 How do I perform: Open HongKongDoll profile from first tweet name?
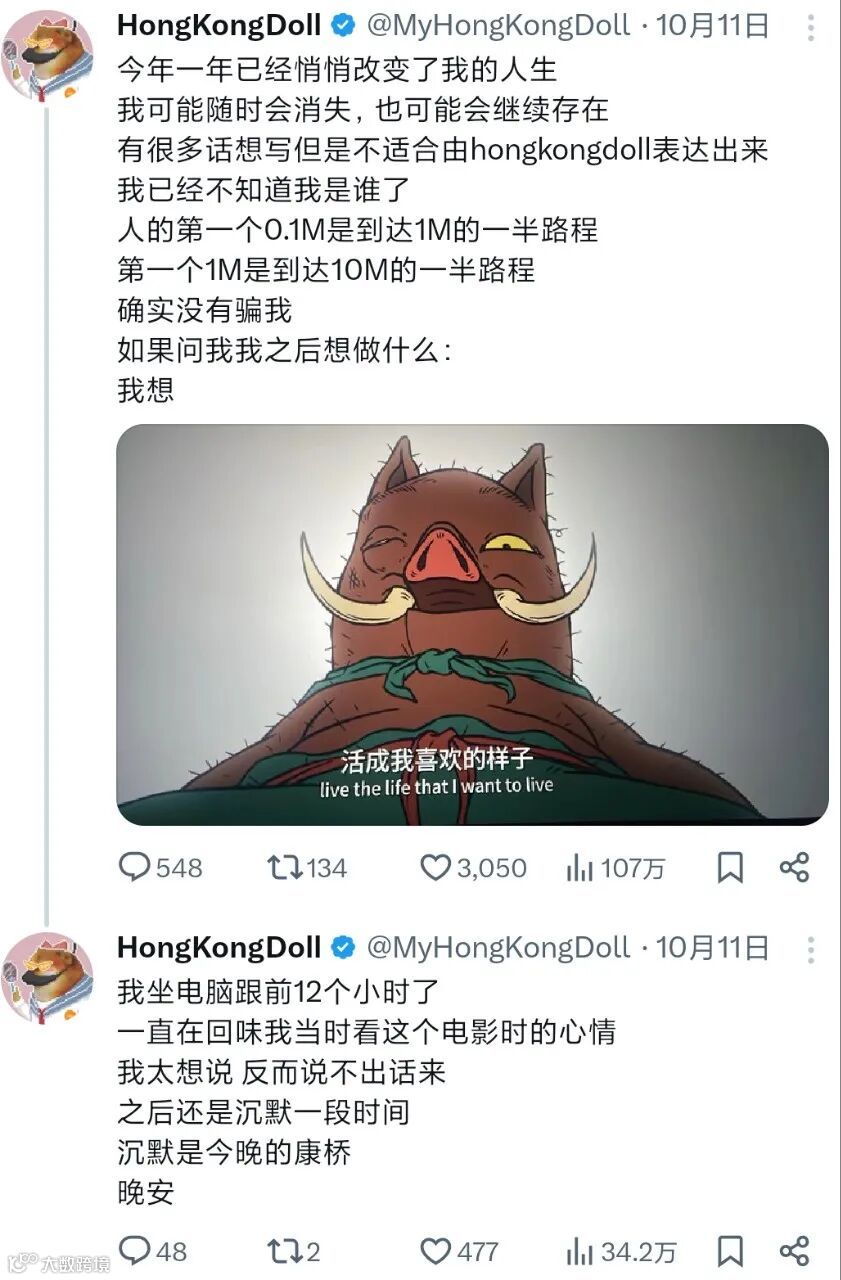[x=219, y=25]
